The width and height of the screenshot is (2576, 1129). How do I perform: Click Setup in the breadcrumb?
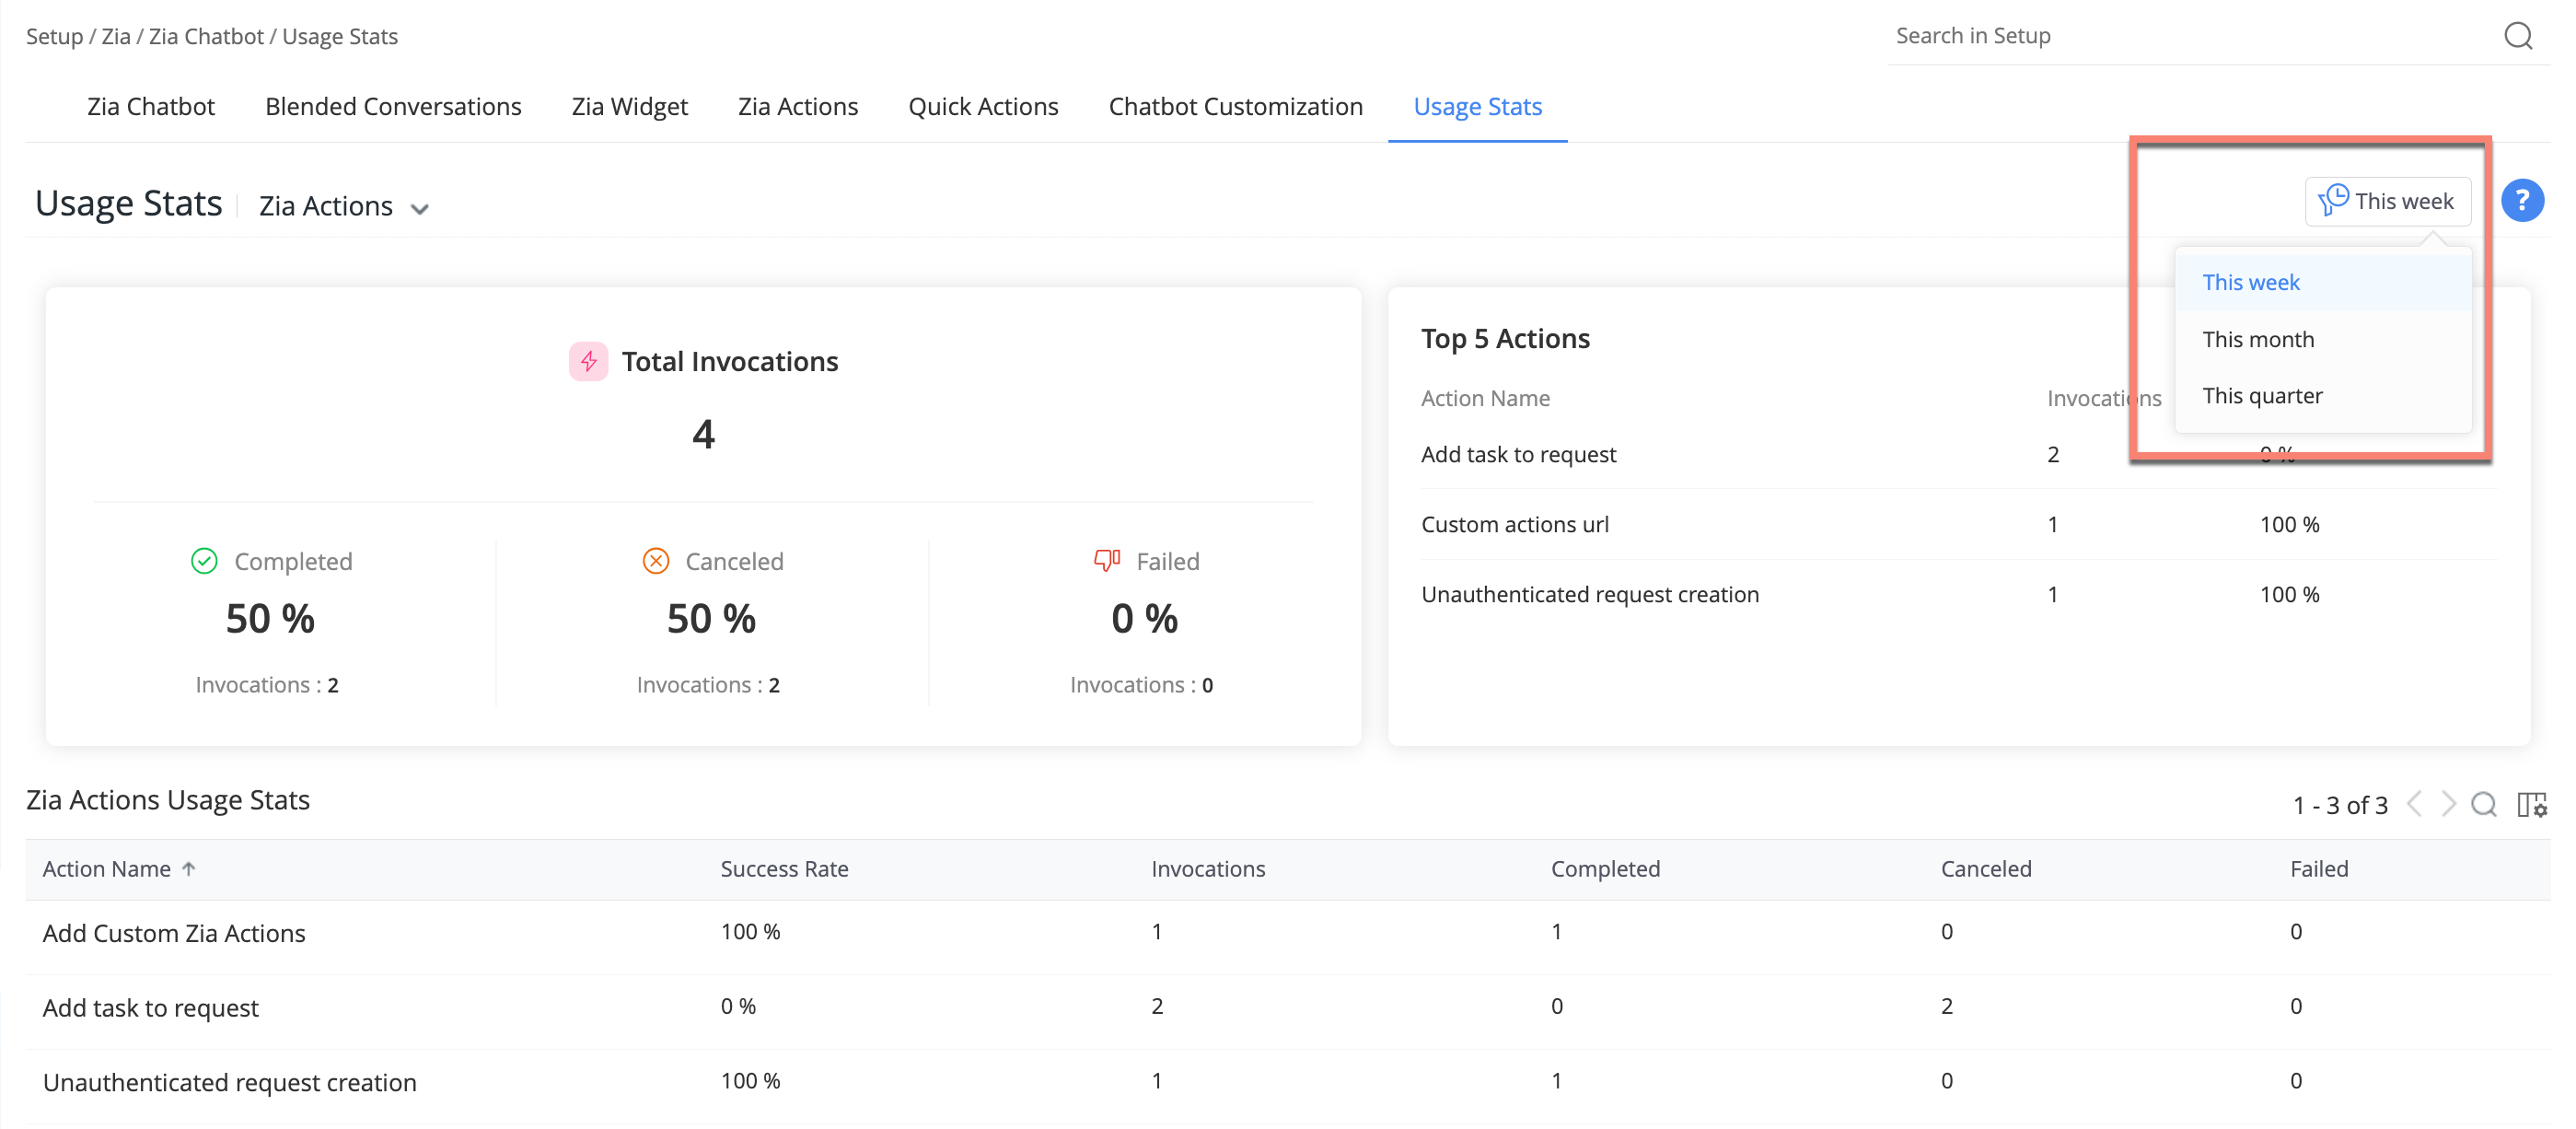pyautogui.click(x=54, y=36)
